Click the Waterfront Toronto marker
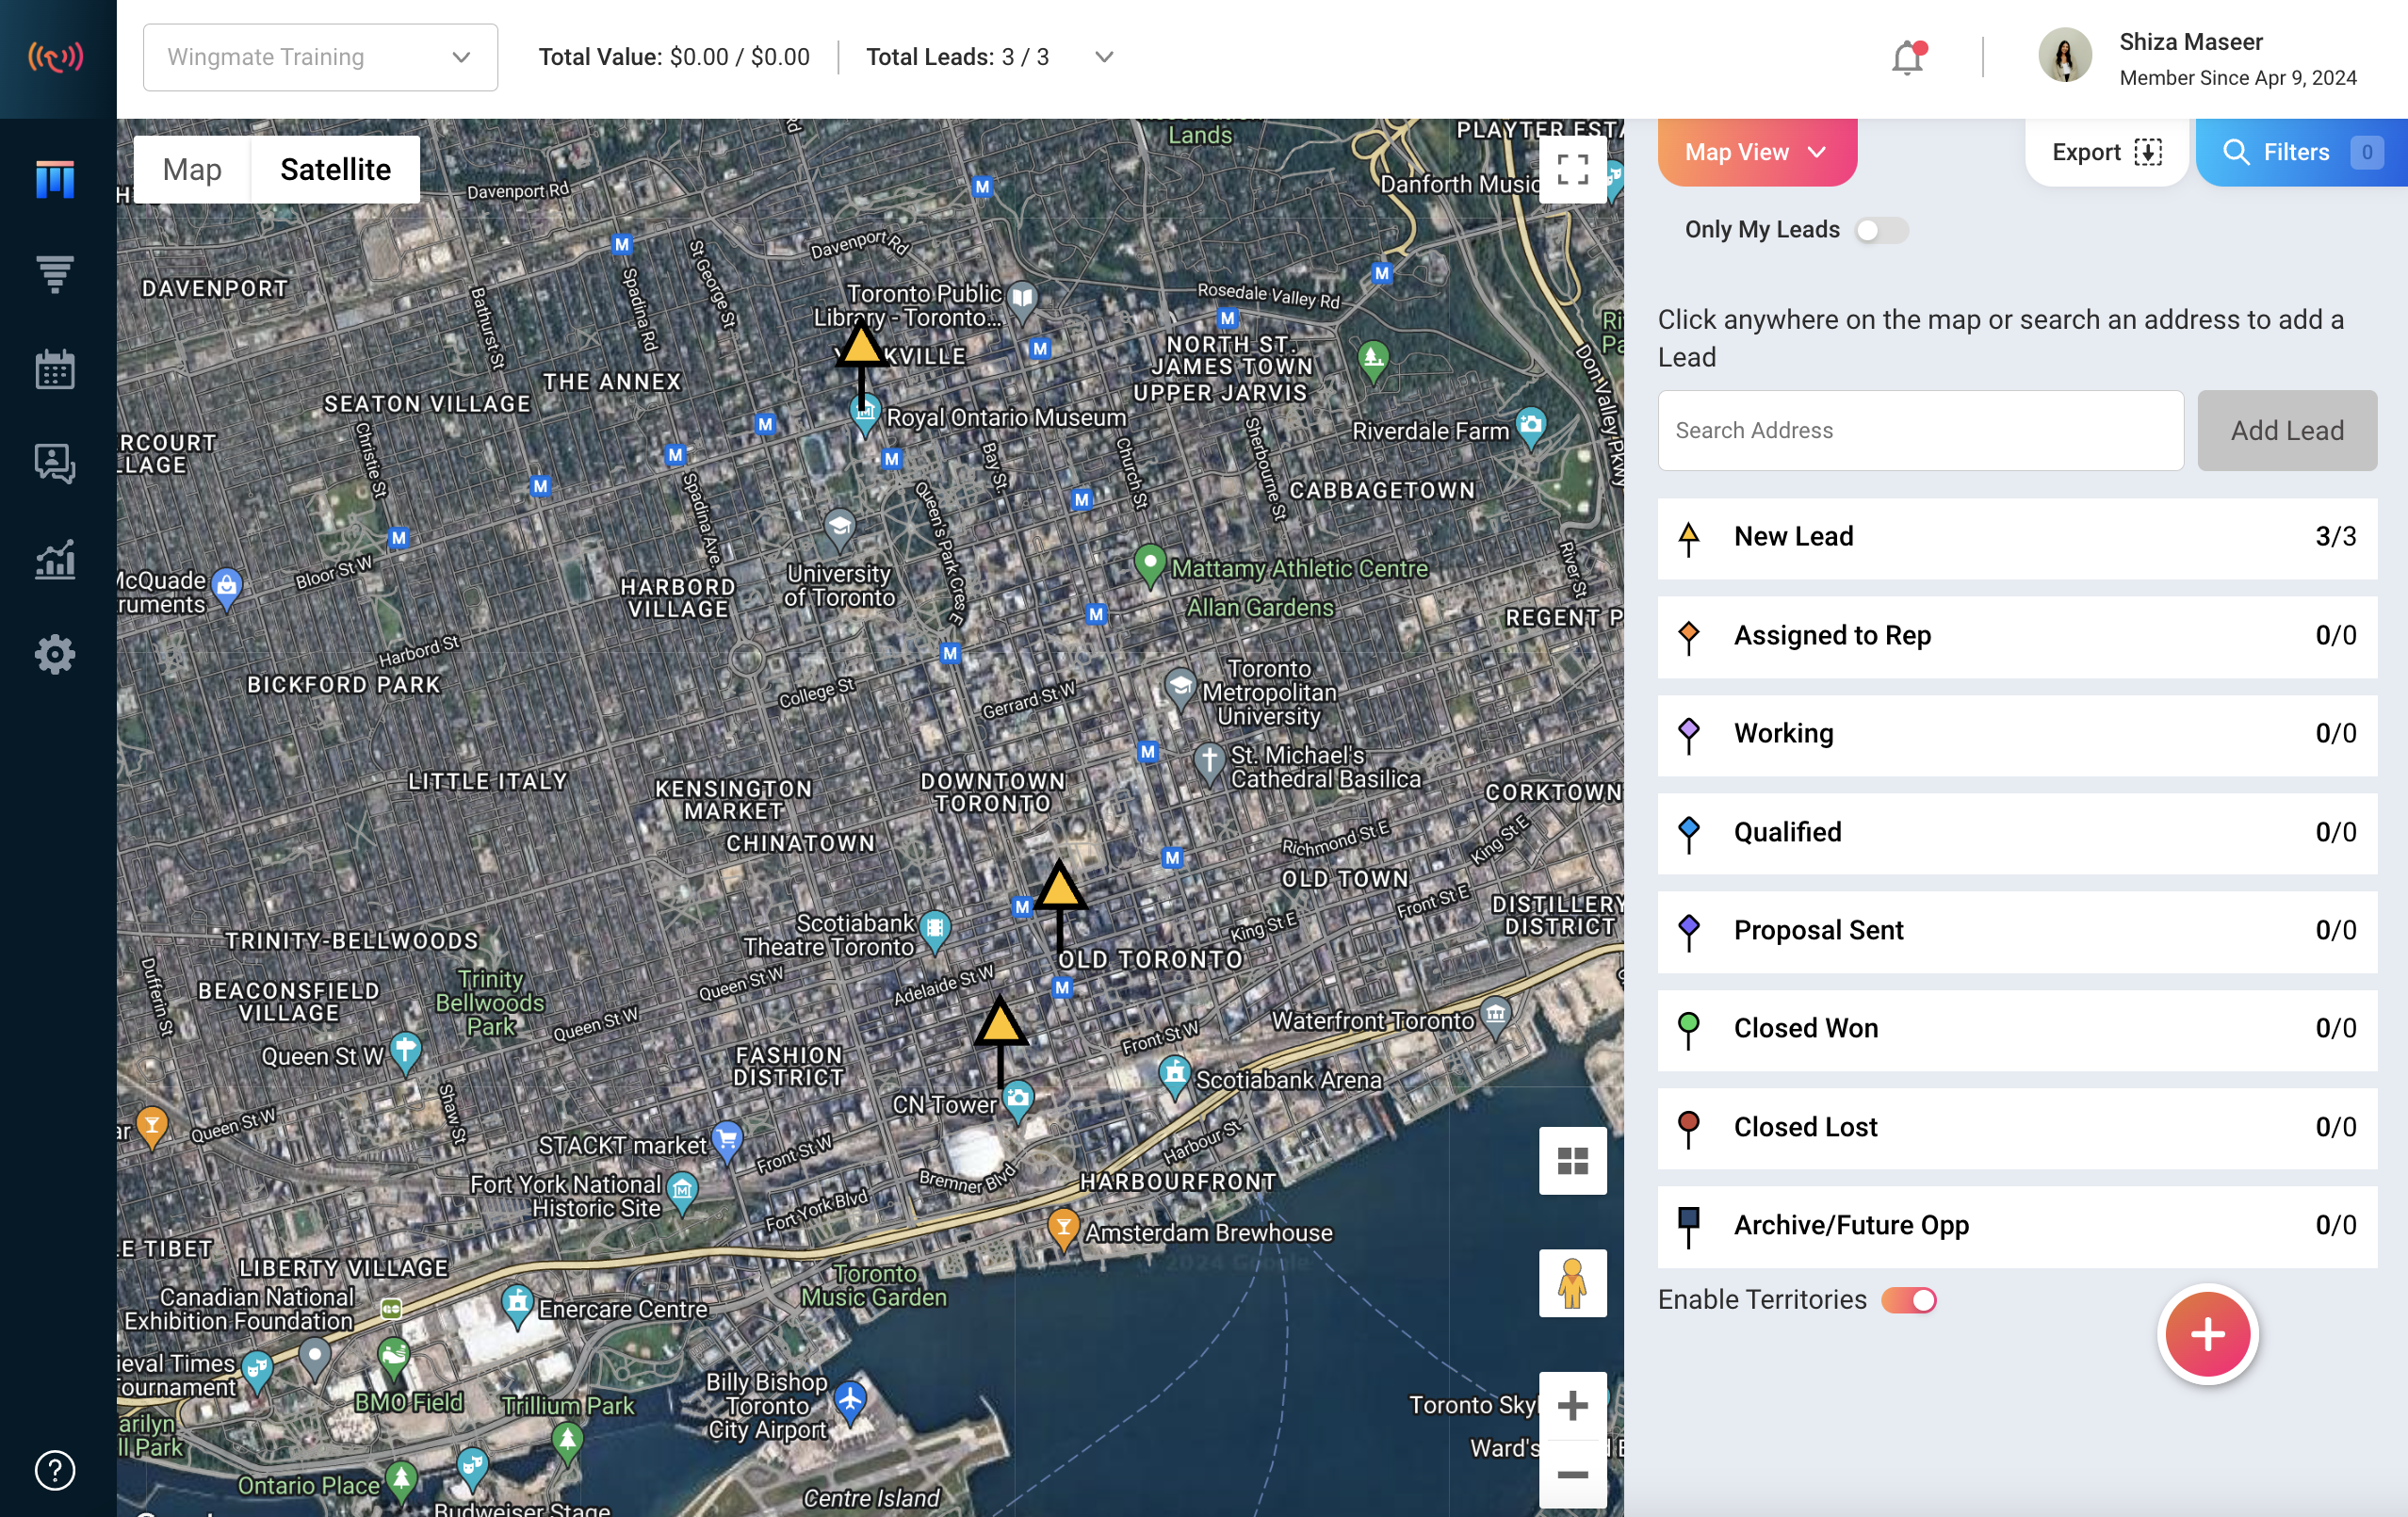2408x1517 pixels. pyautogui.click(x=1495, y=1016)
